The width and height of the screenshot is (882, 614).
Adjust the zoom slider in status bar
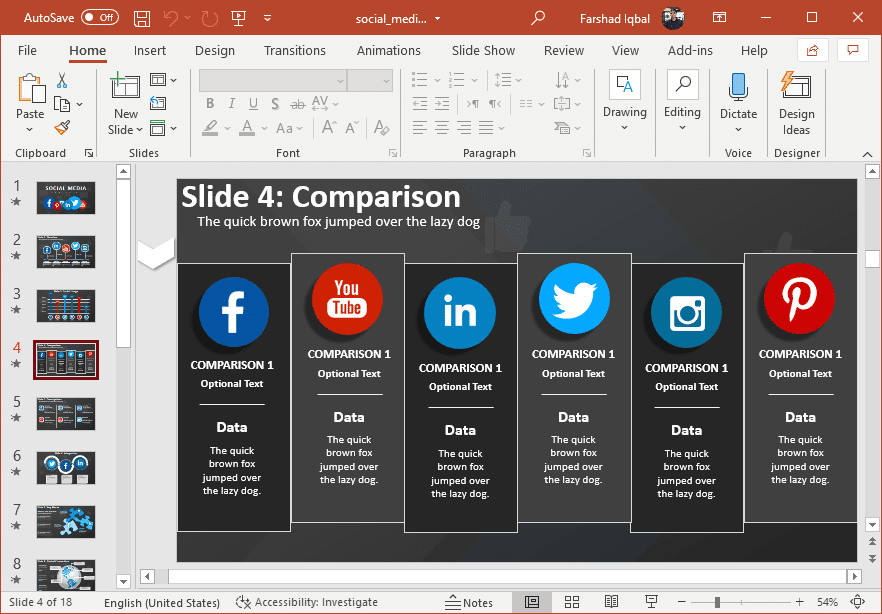coord(717,602)
